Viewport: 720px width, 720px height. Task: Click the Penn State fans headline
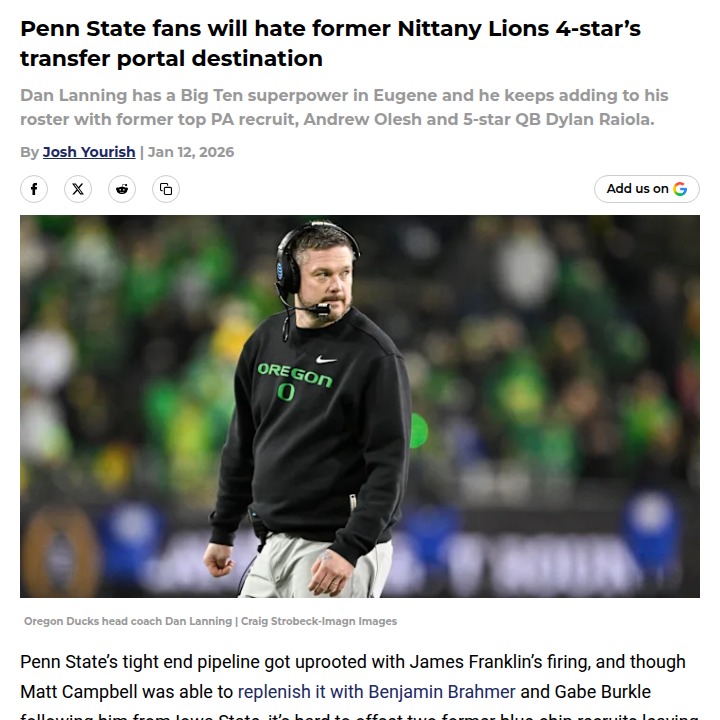click(330, 43)
